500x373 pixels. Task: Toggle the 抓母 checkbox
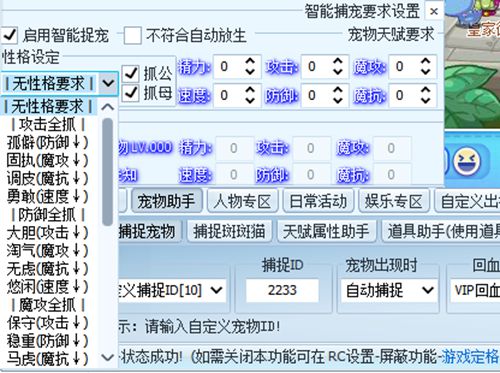tap(130, 93)
